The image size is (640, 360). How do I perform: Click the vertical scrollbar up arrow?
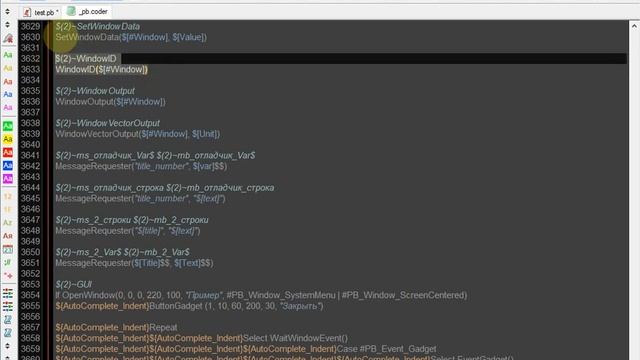pyautogui.click(x=634, y=26)
